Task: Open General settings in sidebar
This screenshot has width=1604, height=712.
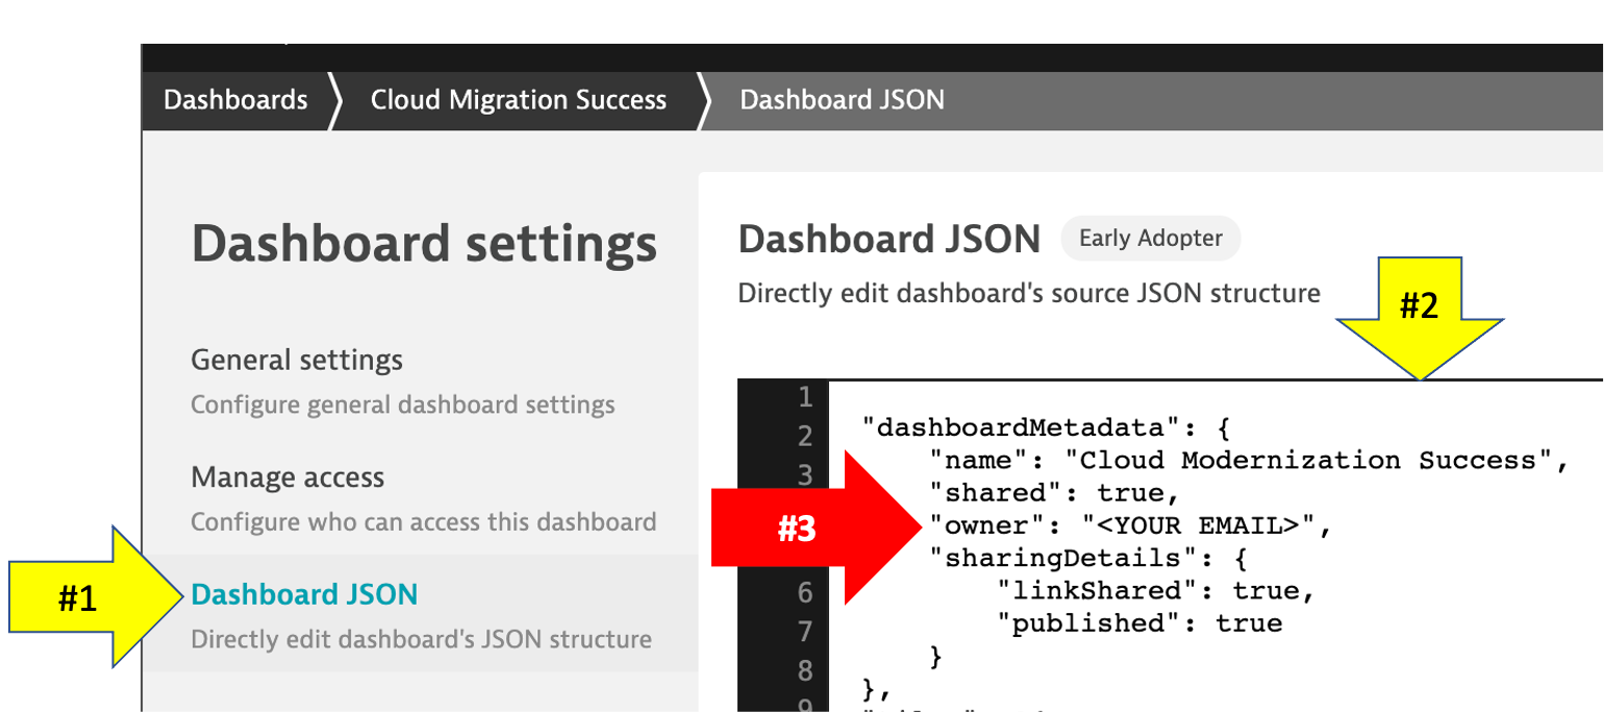Action: point(296,360)
